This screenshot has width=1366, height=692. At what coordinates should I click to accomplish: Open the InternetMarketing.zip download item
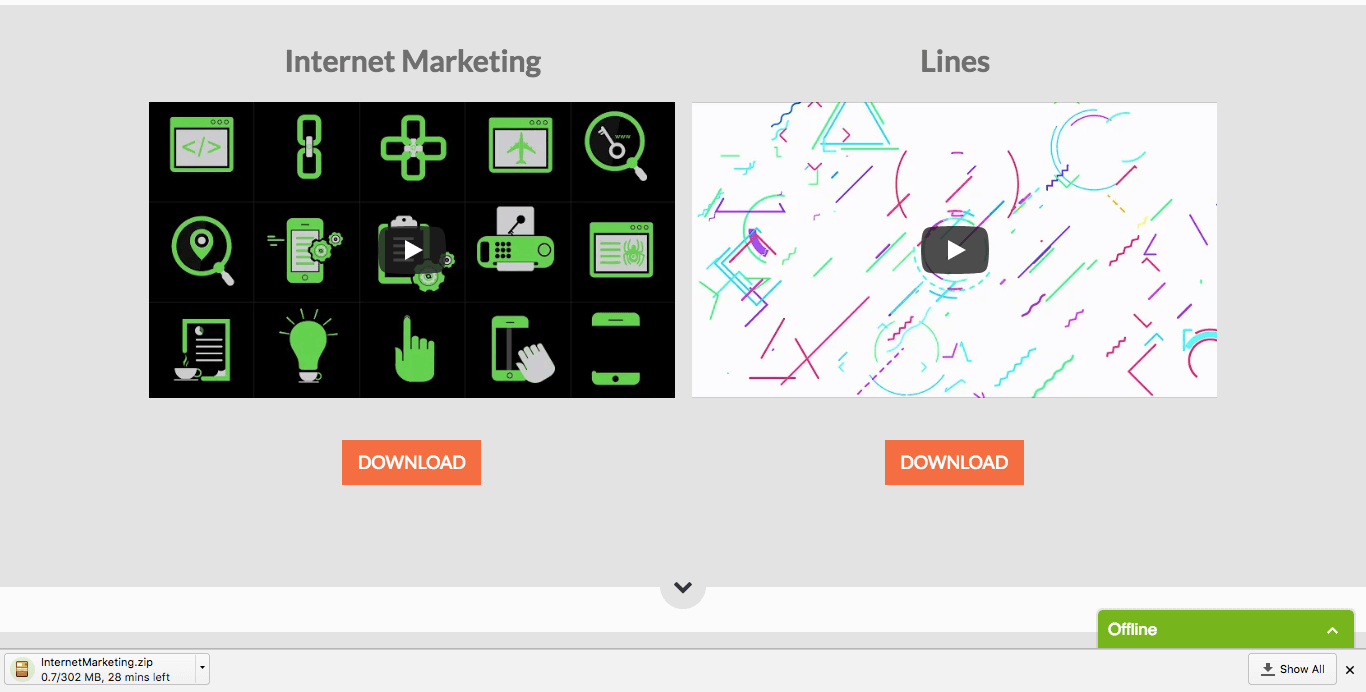pos(101,669)
